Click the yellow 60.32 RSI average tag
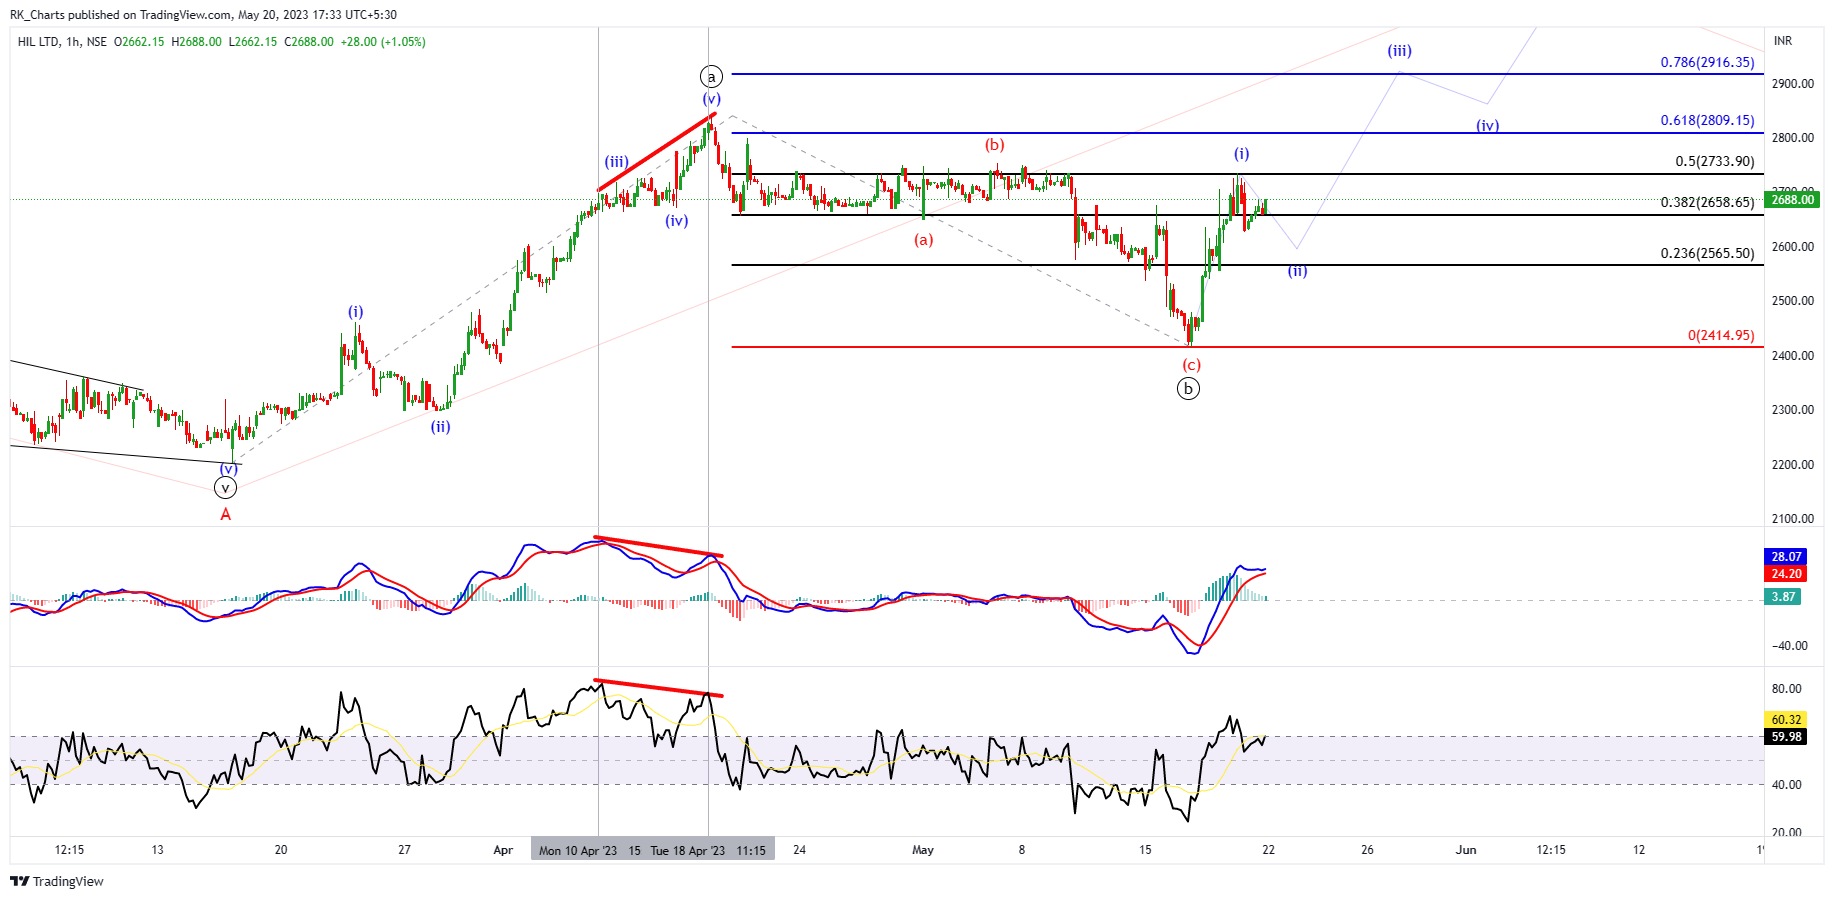This screenshot has height=899, width=1834. click(x=1786, y=720)
